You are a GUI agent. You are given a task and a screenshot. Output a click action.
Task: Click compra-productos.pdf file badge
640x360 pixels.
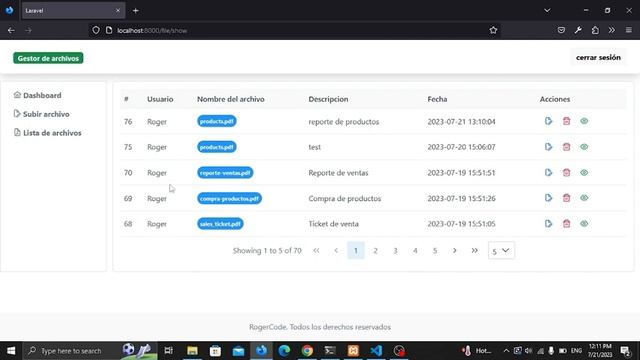tap(229, 198)
